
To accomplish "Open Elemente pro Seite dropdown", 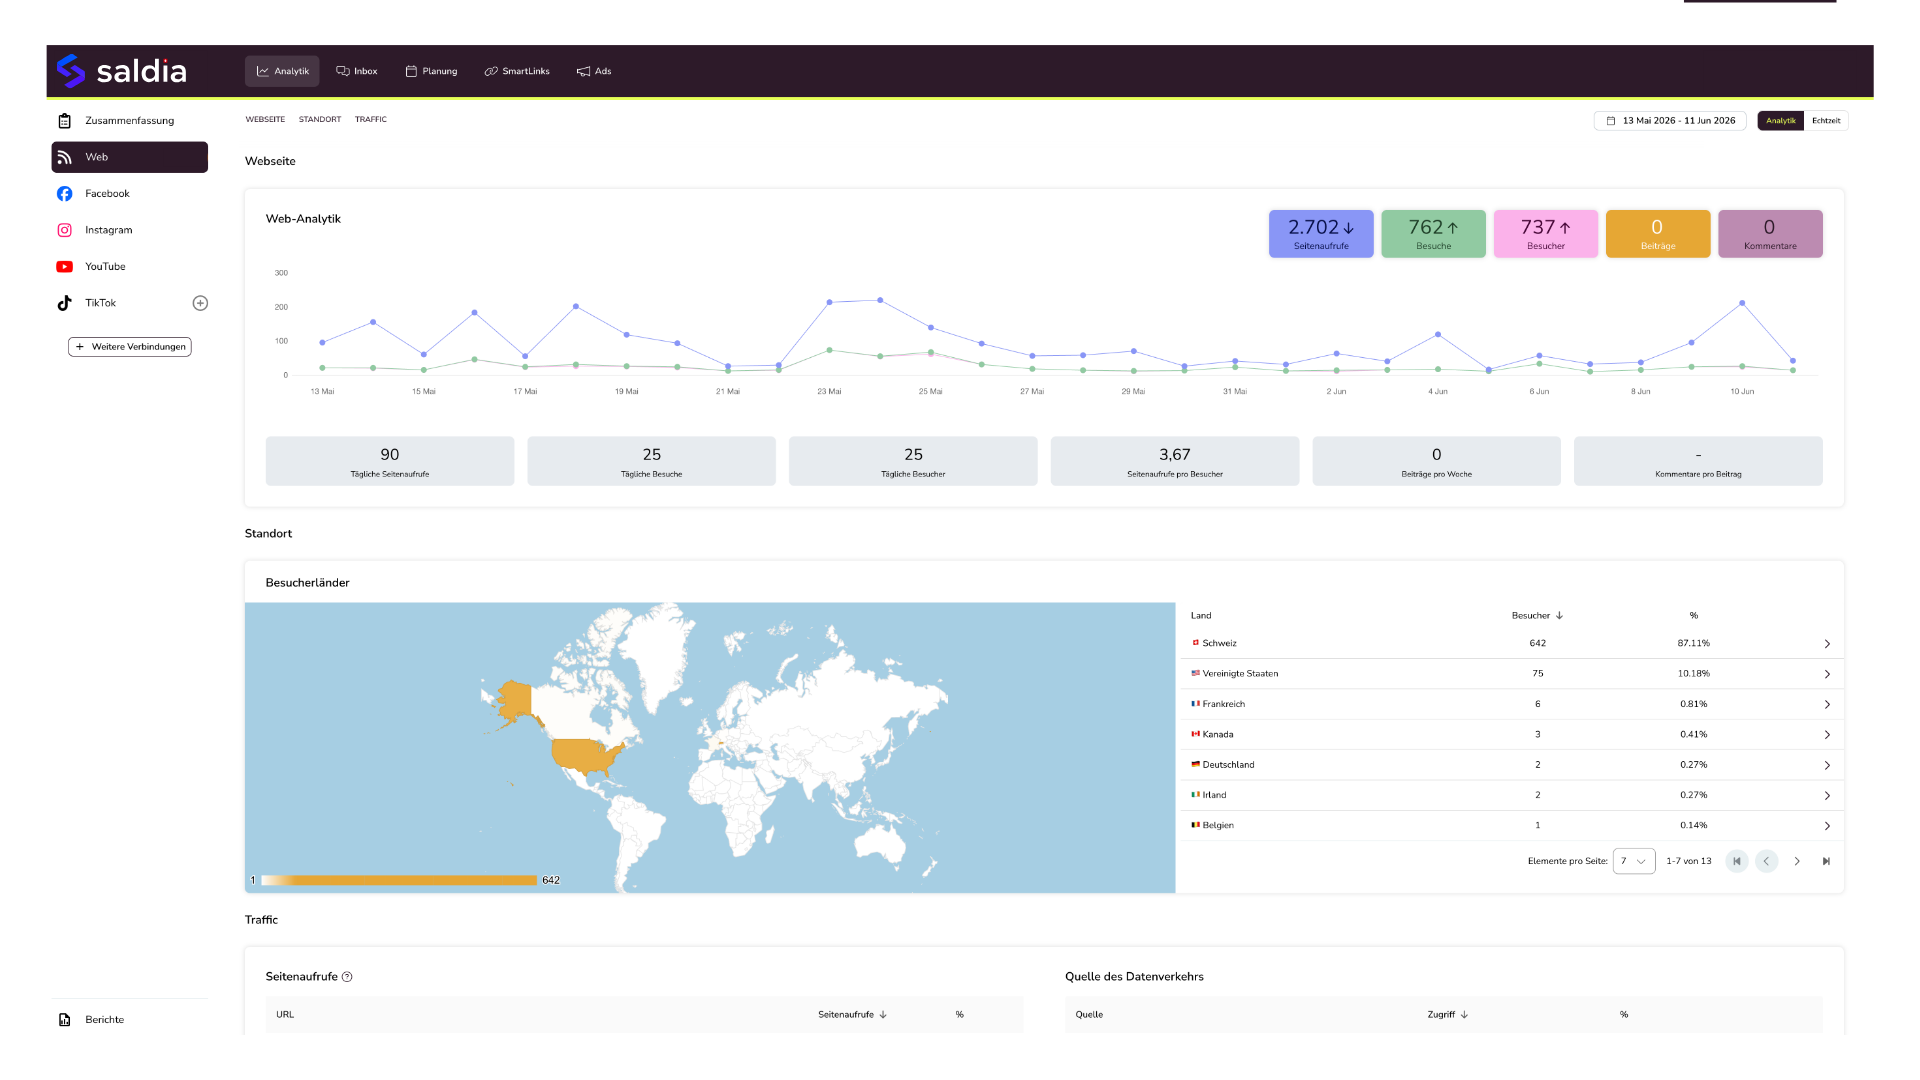I will pyautogui.click(x=1634, y=861).
